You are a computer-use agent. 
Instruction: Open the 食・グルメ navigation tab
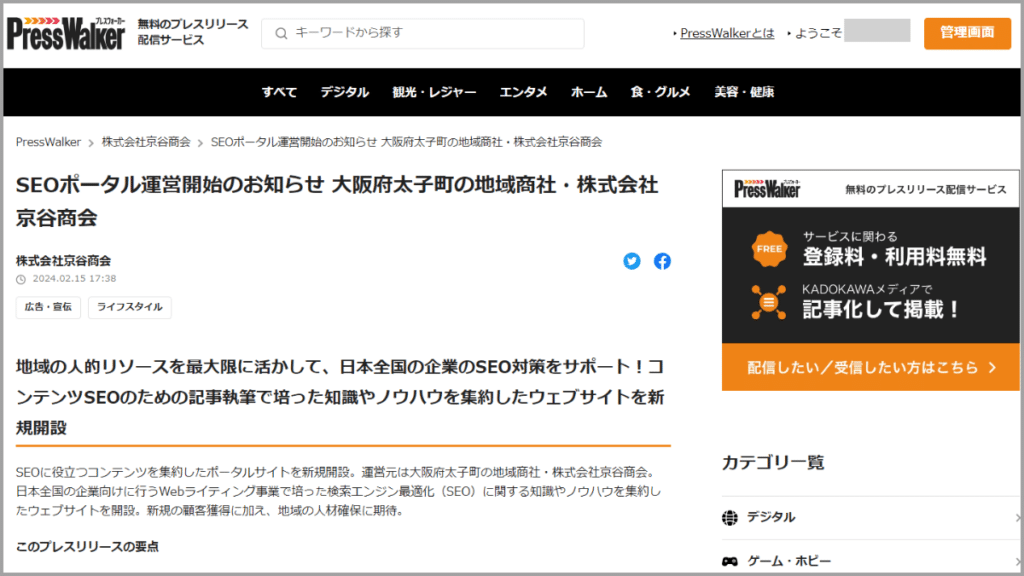pyautogui.click(x=660, y=92)
